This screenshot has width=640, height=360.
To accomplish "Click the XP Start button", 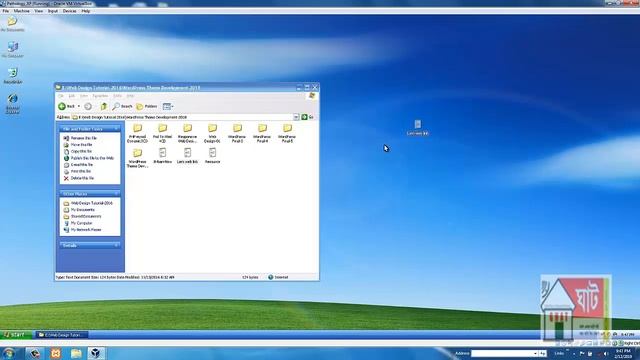I will pos(15,335).
